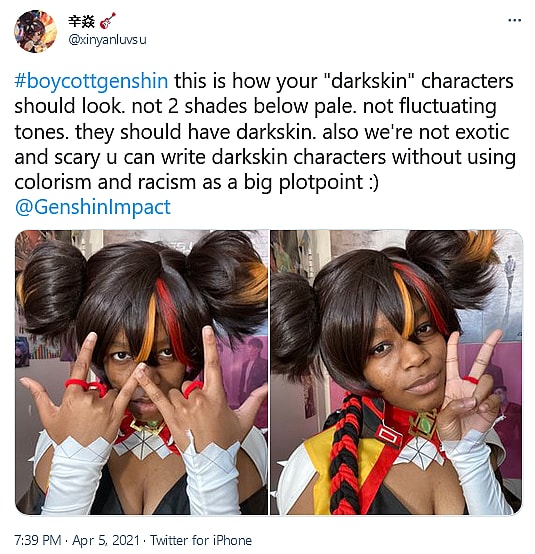
Task: Click the red ring on hand, left photo
Action: (86, 385)
